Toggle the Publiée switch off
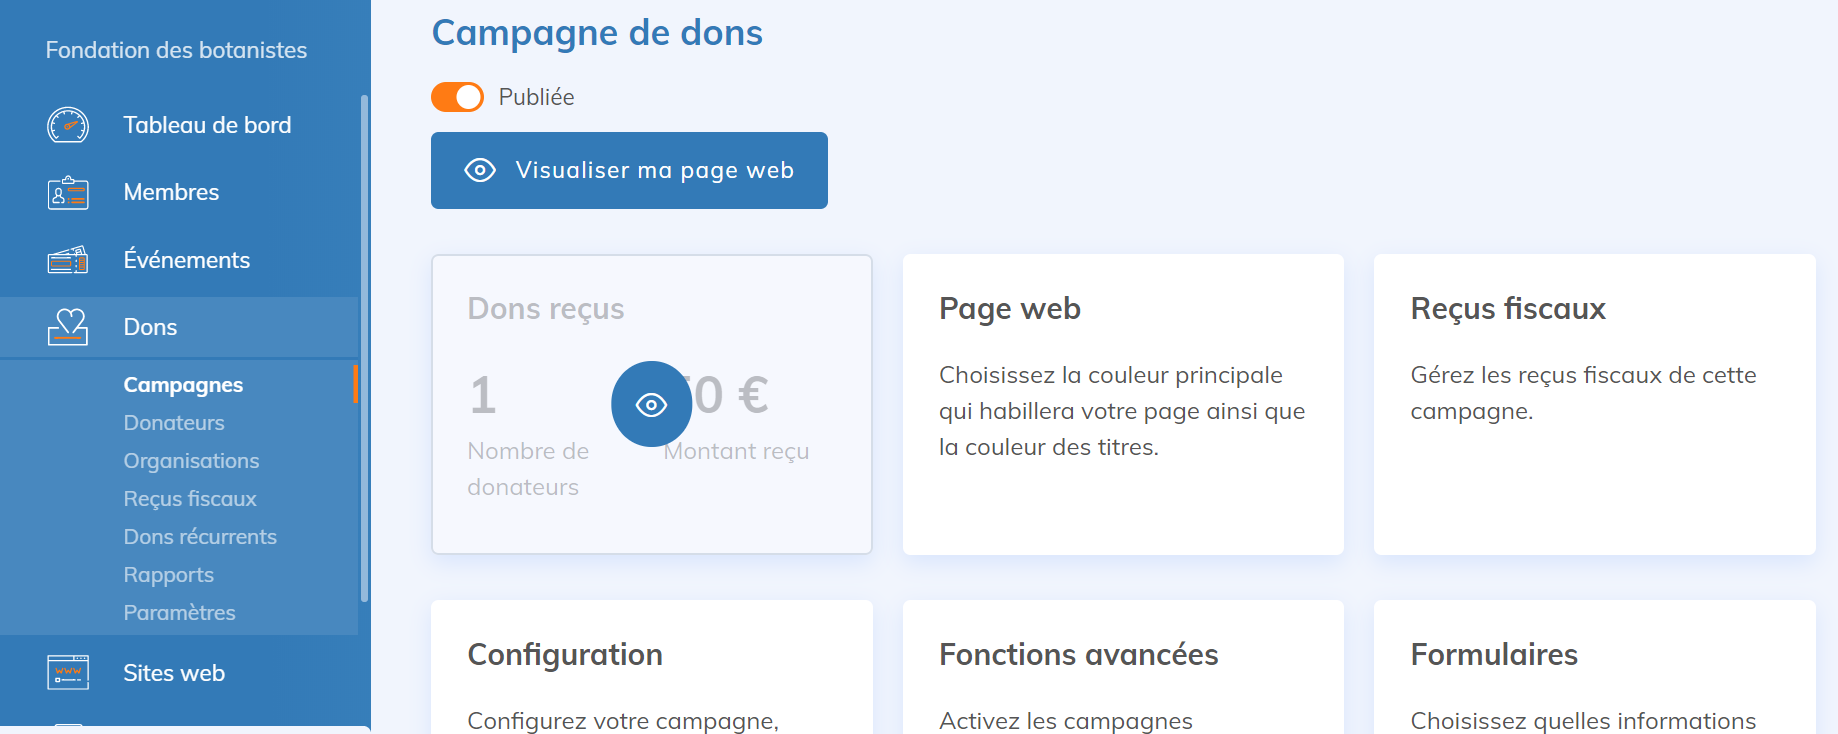The width and height of the screenshot is (1838, 734). point(457,97)
